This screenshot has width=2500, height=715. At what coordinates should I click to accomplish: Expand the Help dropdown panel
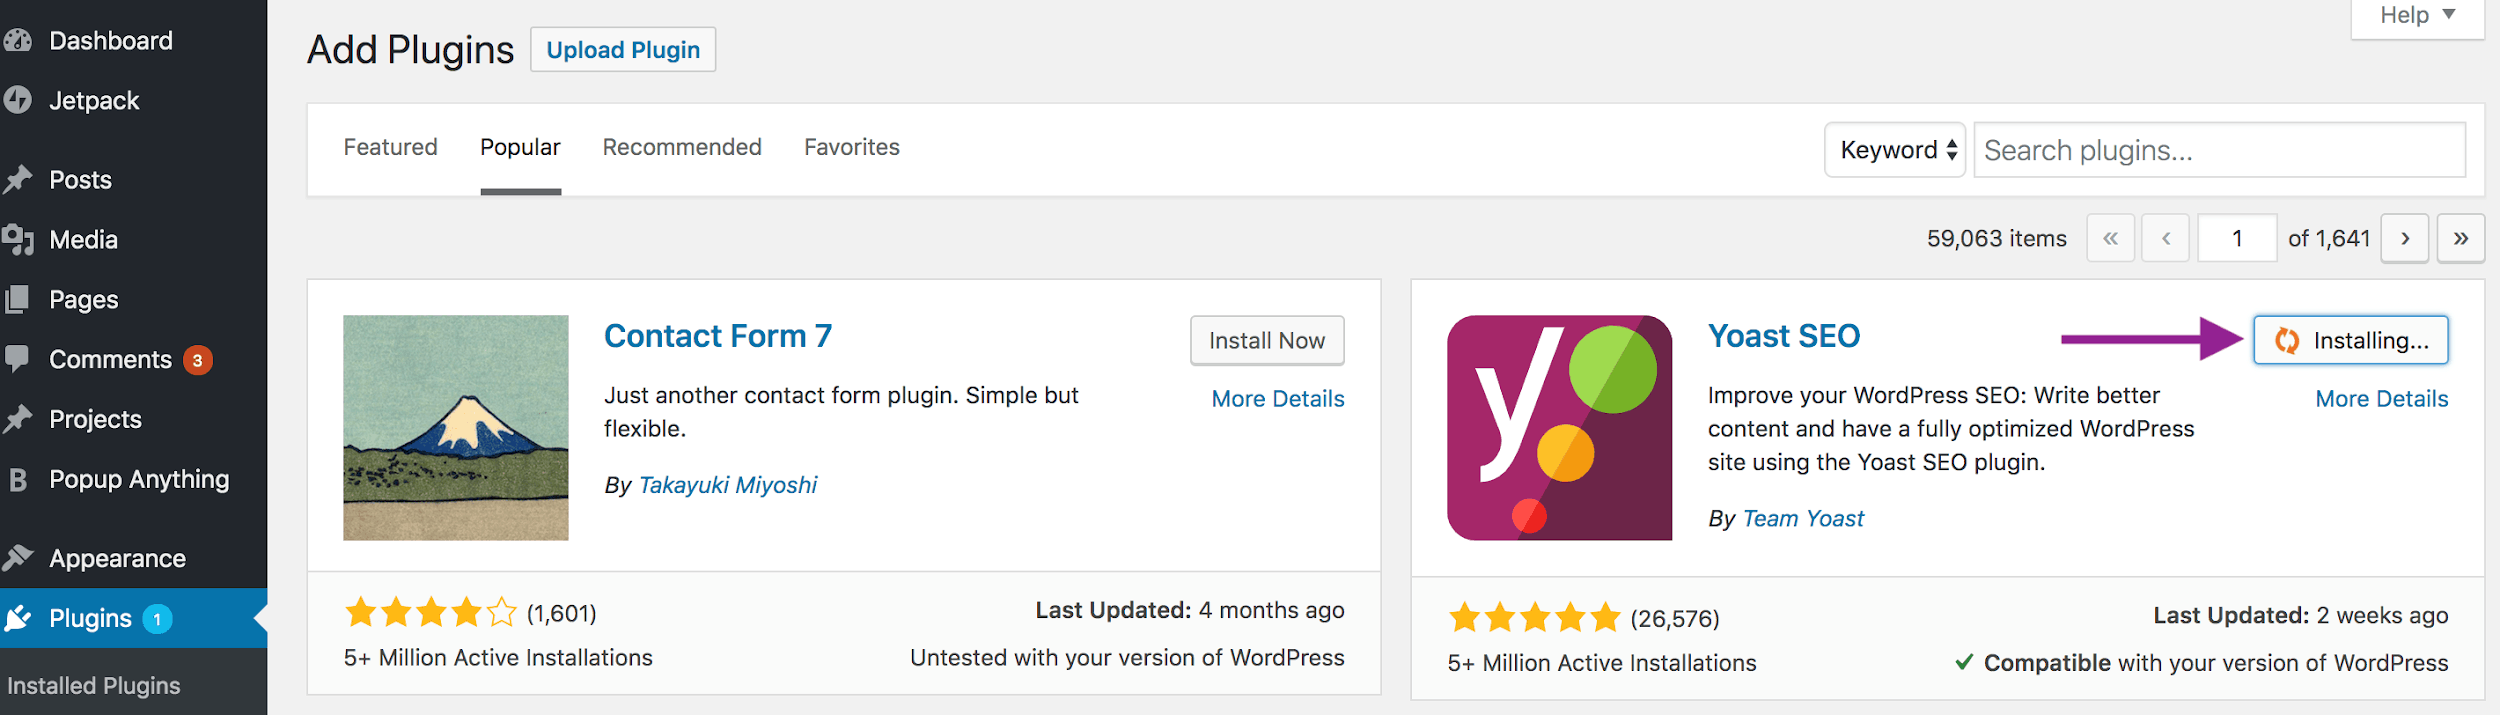(x=2417, y=15)
